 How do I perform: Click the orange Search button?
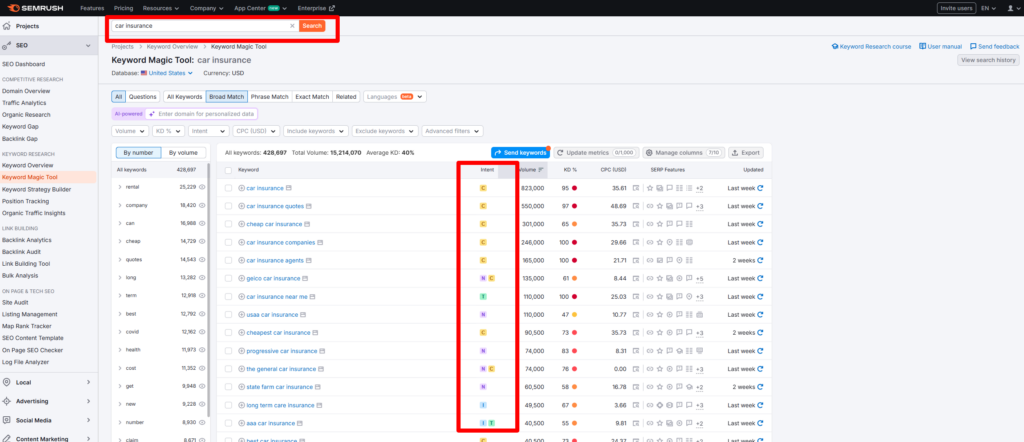click(312, 26)
